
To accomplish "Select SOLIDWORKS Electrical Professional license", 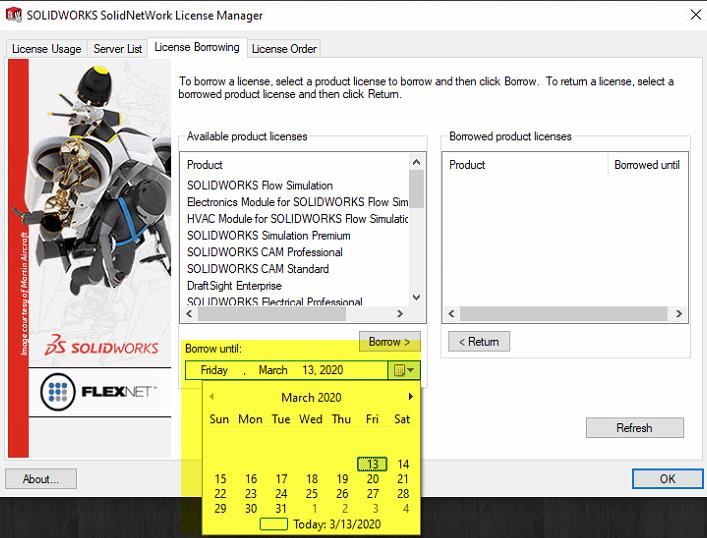I will click(275, 301).
